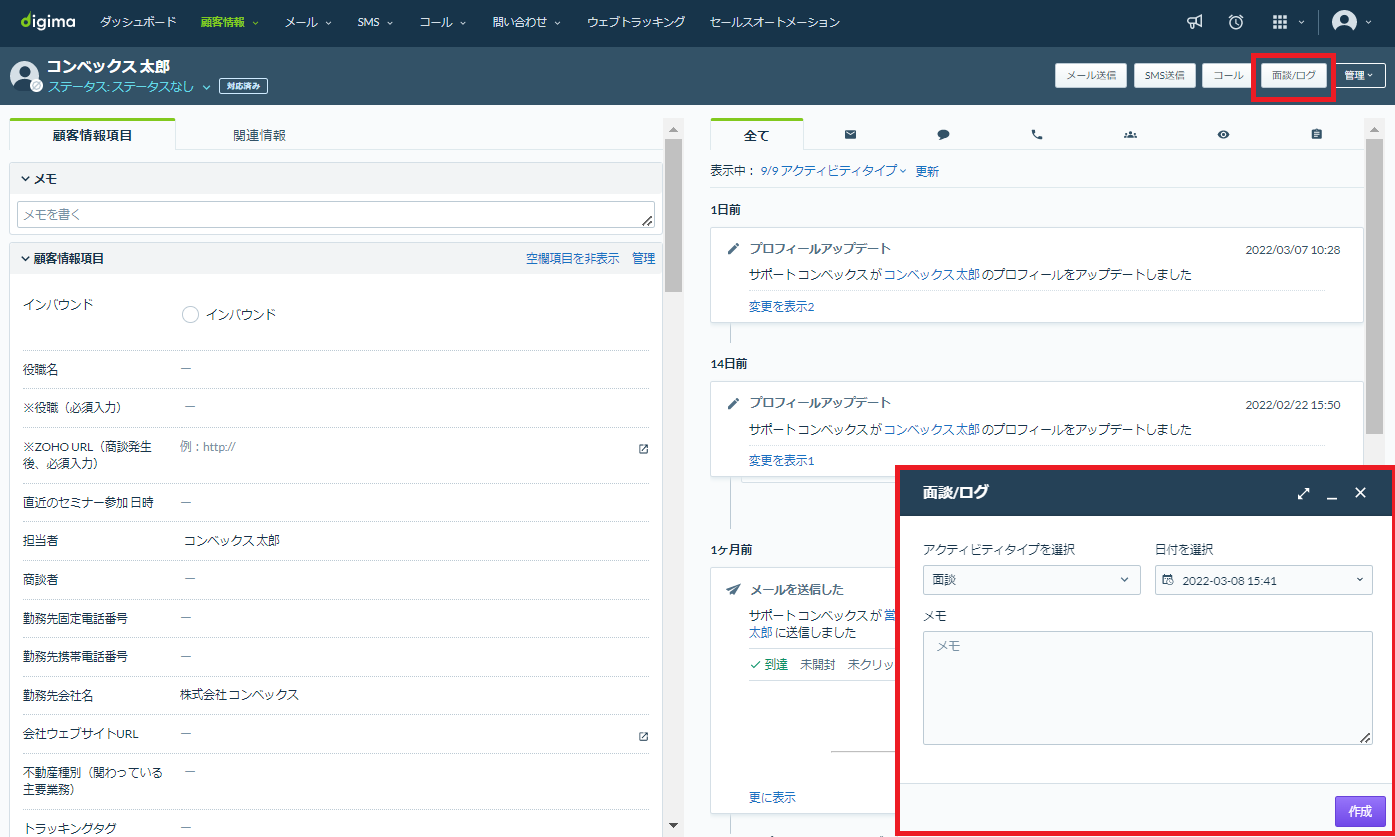Go to ダッシュボード
1395x837 pixels.
(138, 22)
